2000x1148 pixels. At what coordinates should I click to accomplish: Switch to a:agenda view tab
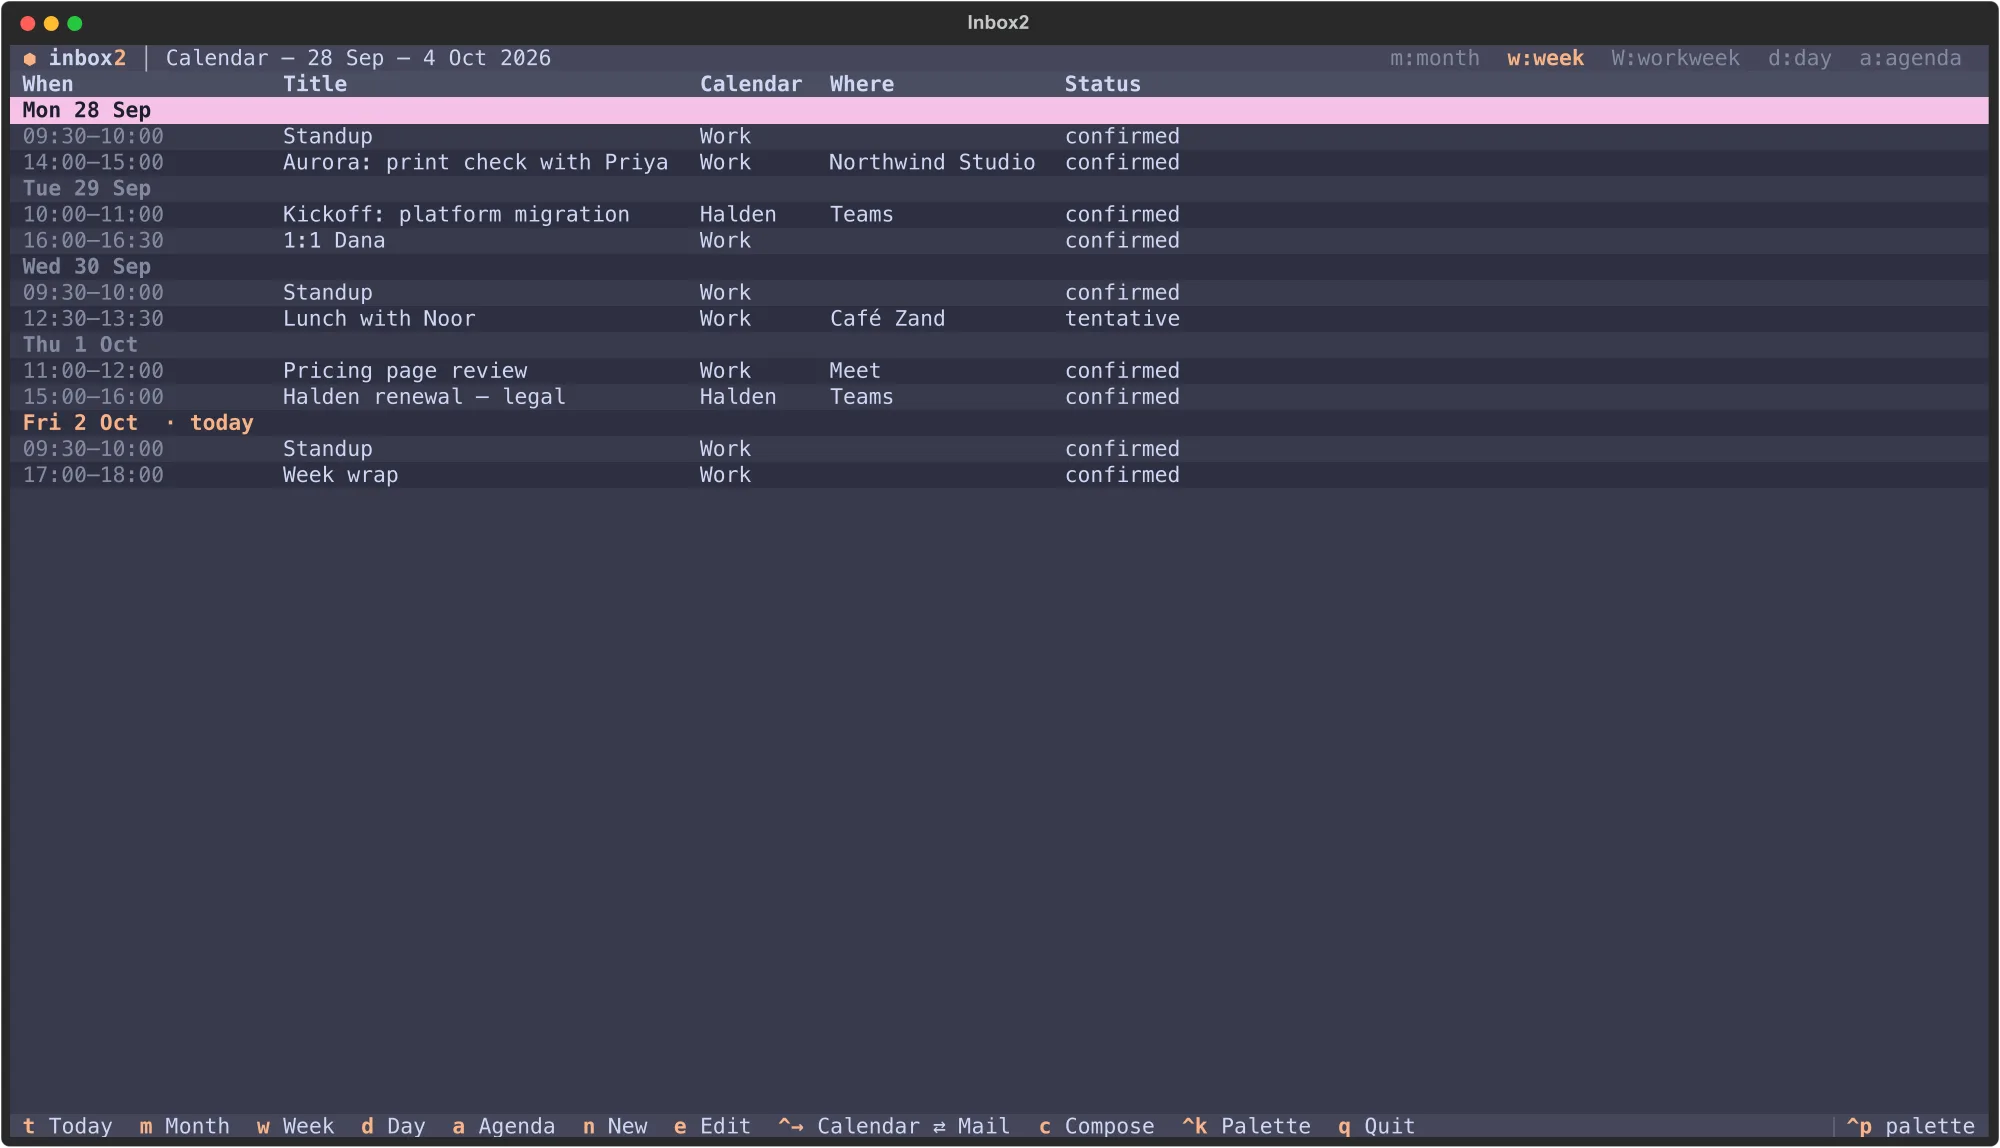pyautogui.click(x=1910, y=58)
